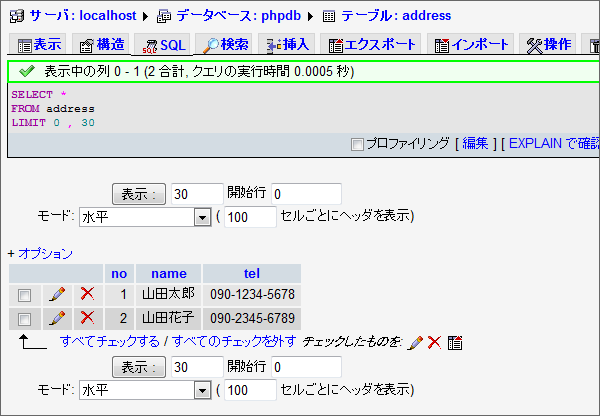Image resolution: width=600 pixels, height=416 pixels.
Task: Focus the lower header repeat field 100
Action: click(250, 390)
